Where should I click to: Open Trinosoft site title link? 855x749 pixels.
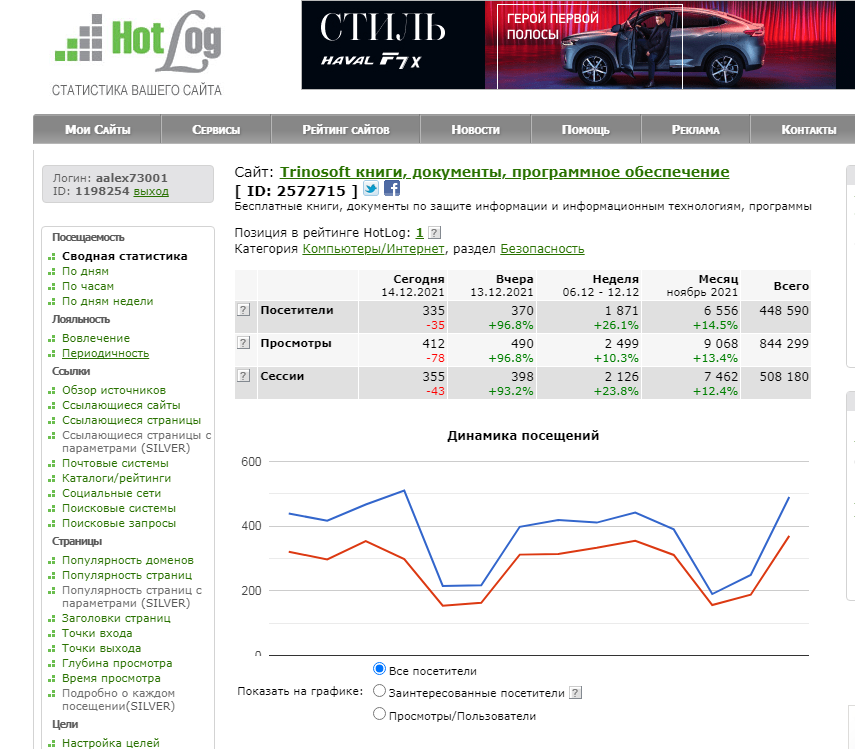click(504, 172)
